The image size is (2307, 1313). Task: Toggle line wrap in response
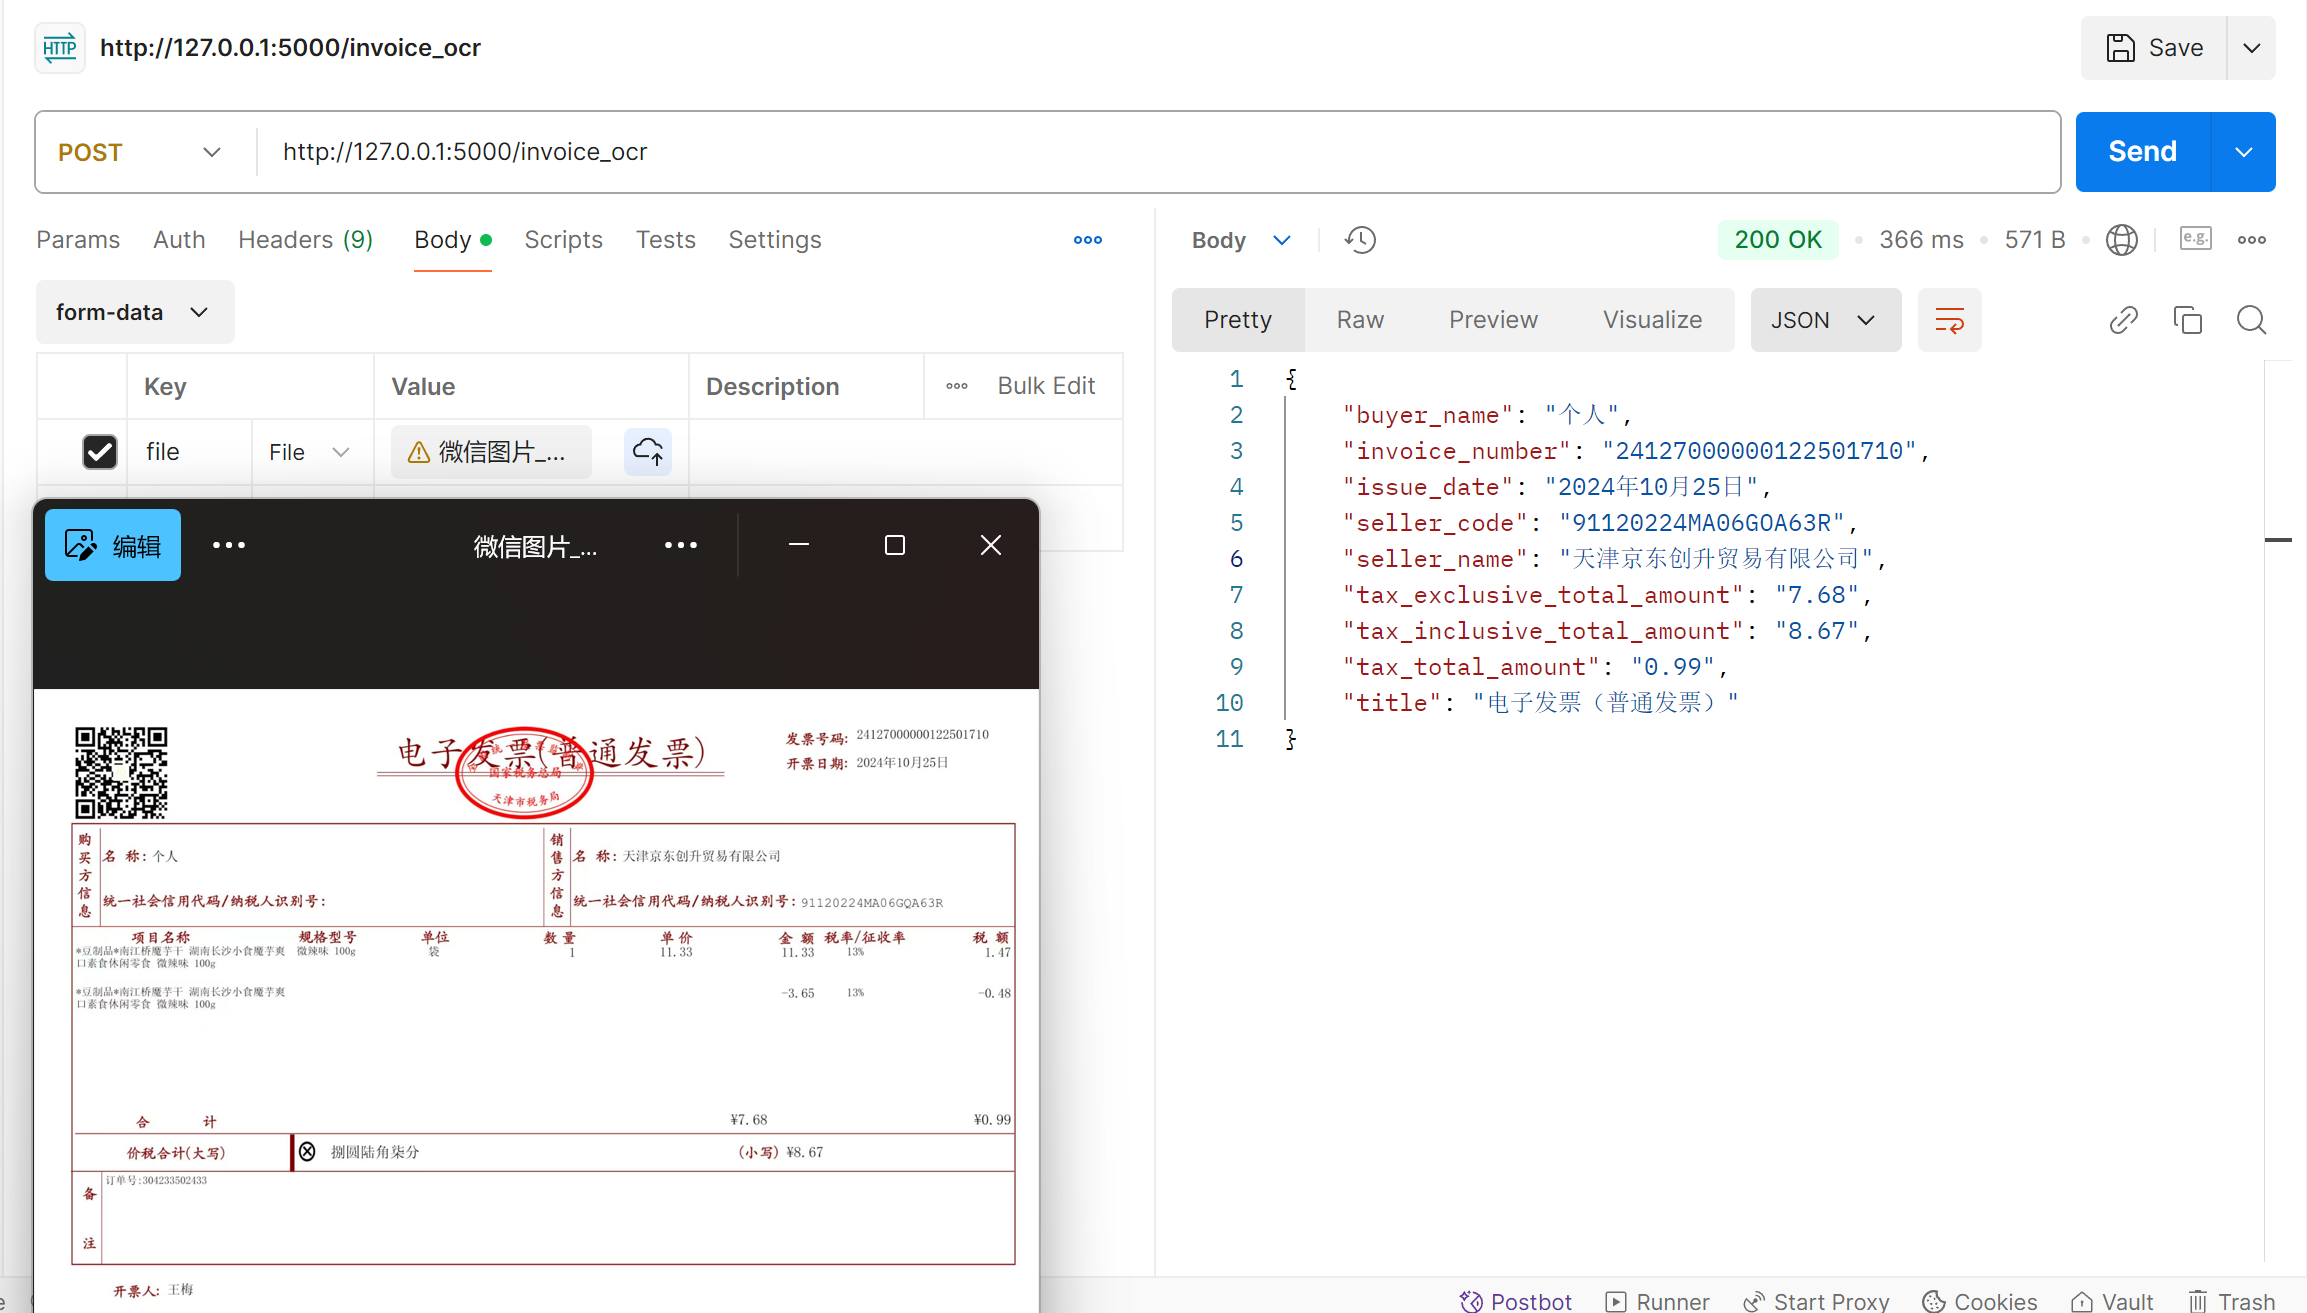[1950, 320]
